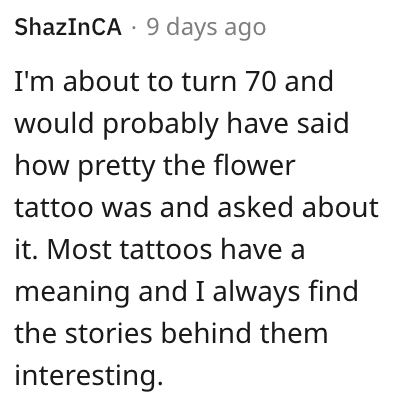This screenshot has width=394, height=418.
Task: Click the line 'meaning and I always find'
Action: [x=186, y=291]
